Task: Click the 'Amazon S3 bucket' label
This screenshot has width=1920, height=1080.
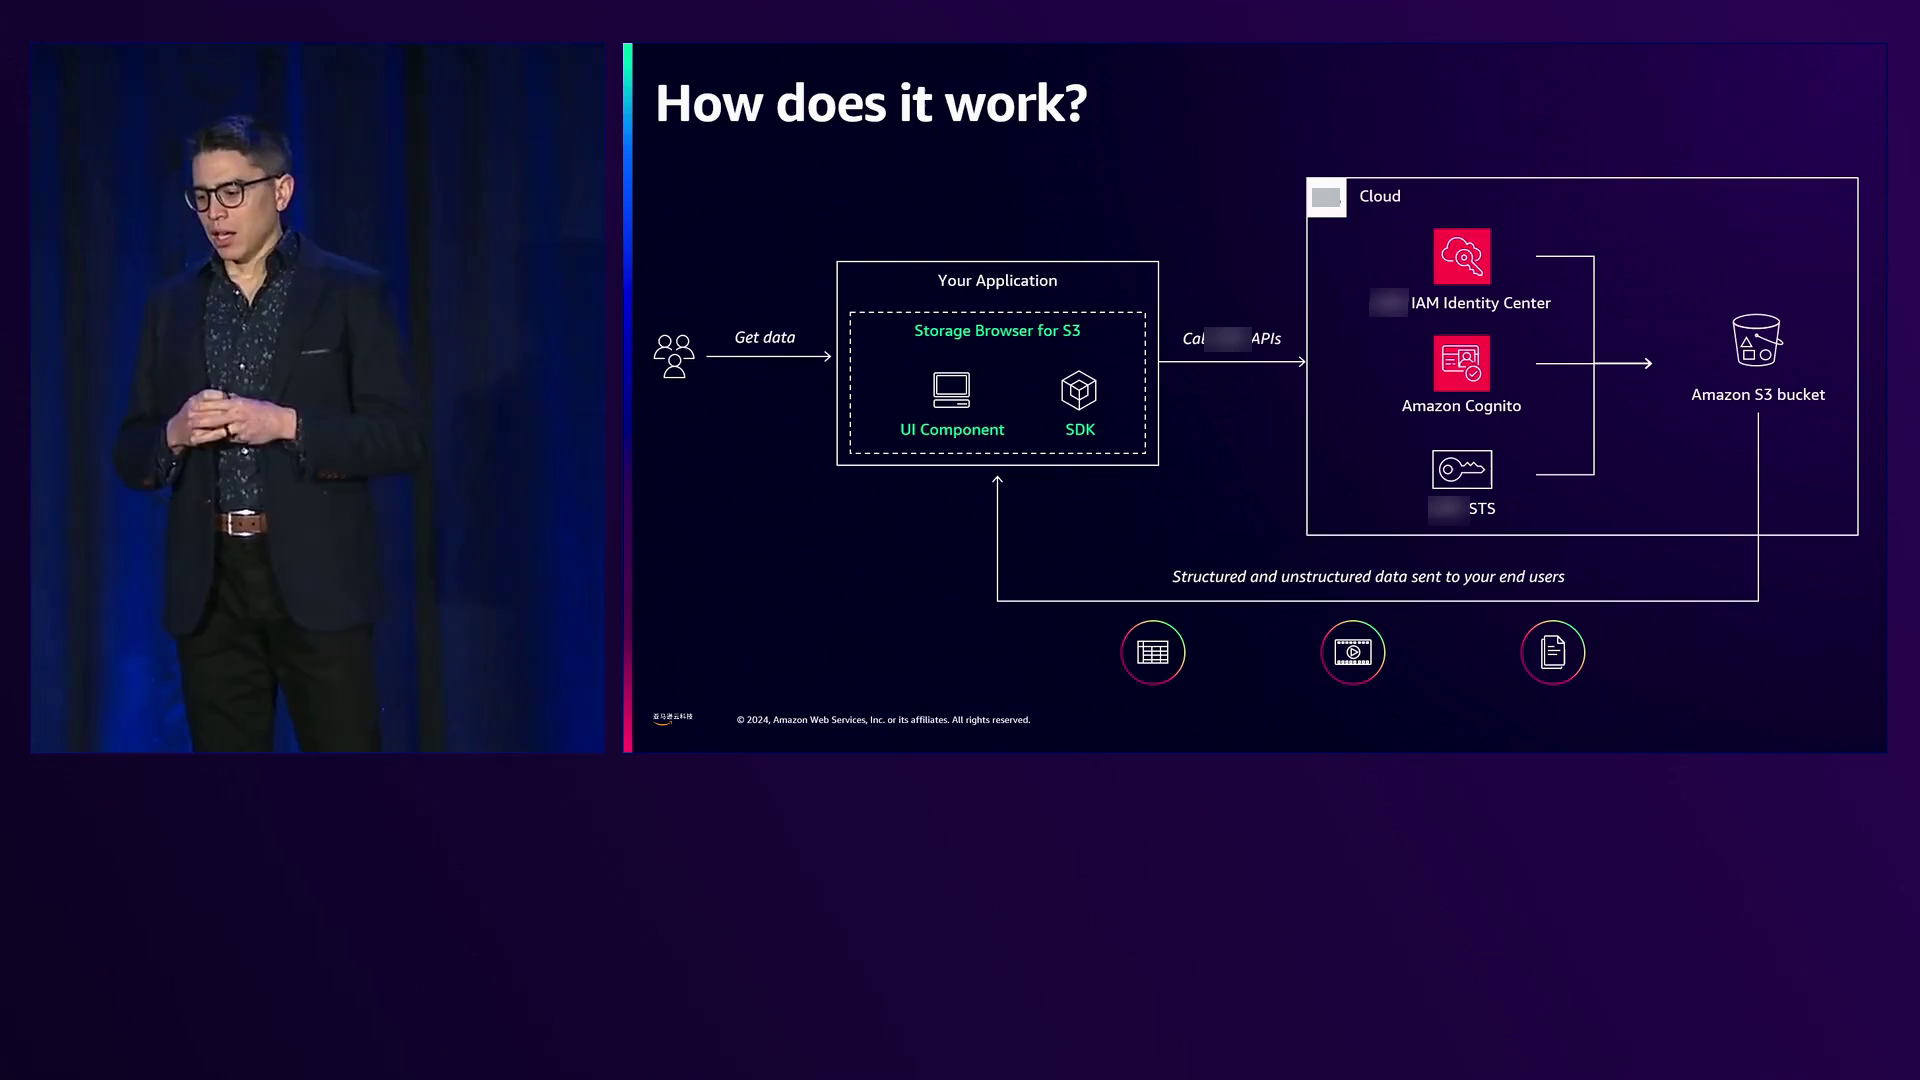Action: (1758, 395)
